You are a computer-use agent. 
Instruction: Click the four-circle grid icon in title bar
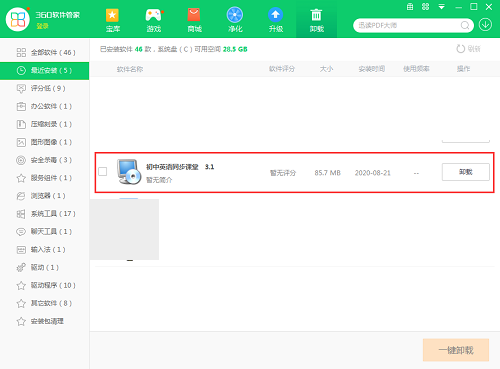(x=425, y=7)
